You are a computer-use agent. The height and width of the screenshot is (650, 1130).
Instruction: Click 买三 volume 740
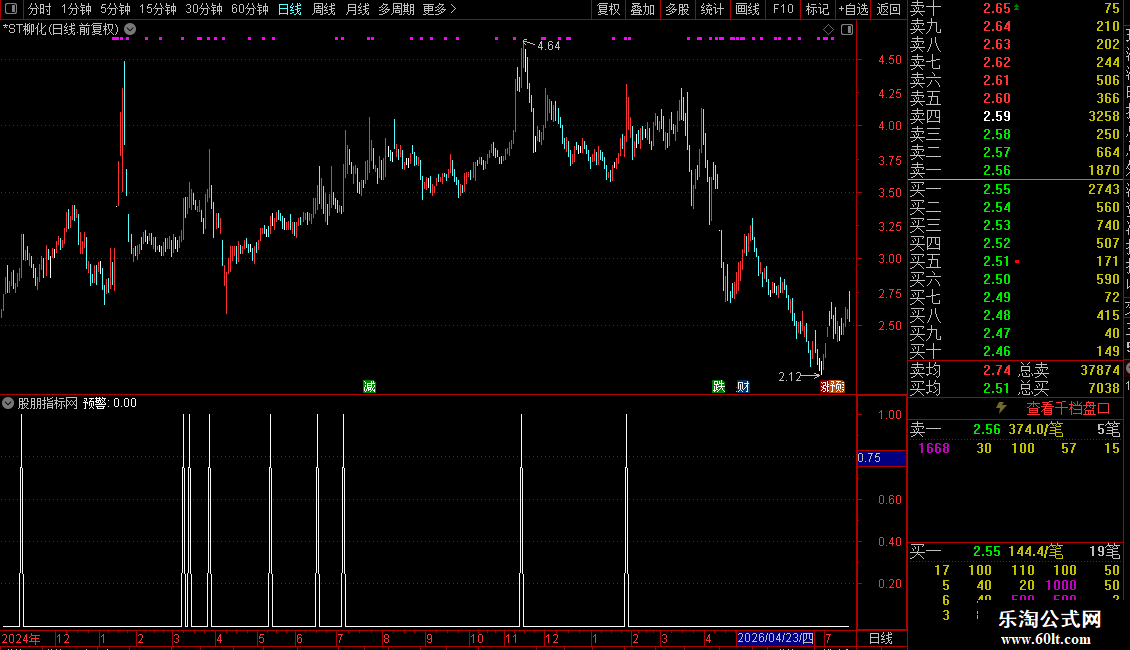pyautogui.click(x=1108, y=225)
